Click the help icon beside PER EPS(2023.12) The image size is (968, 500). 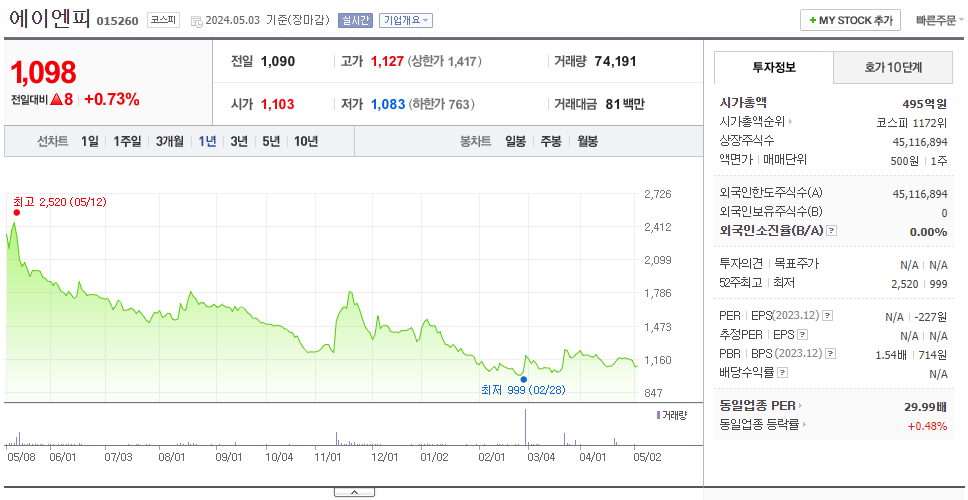[828, 315]
